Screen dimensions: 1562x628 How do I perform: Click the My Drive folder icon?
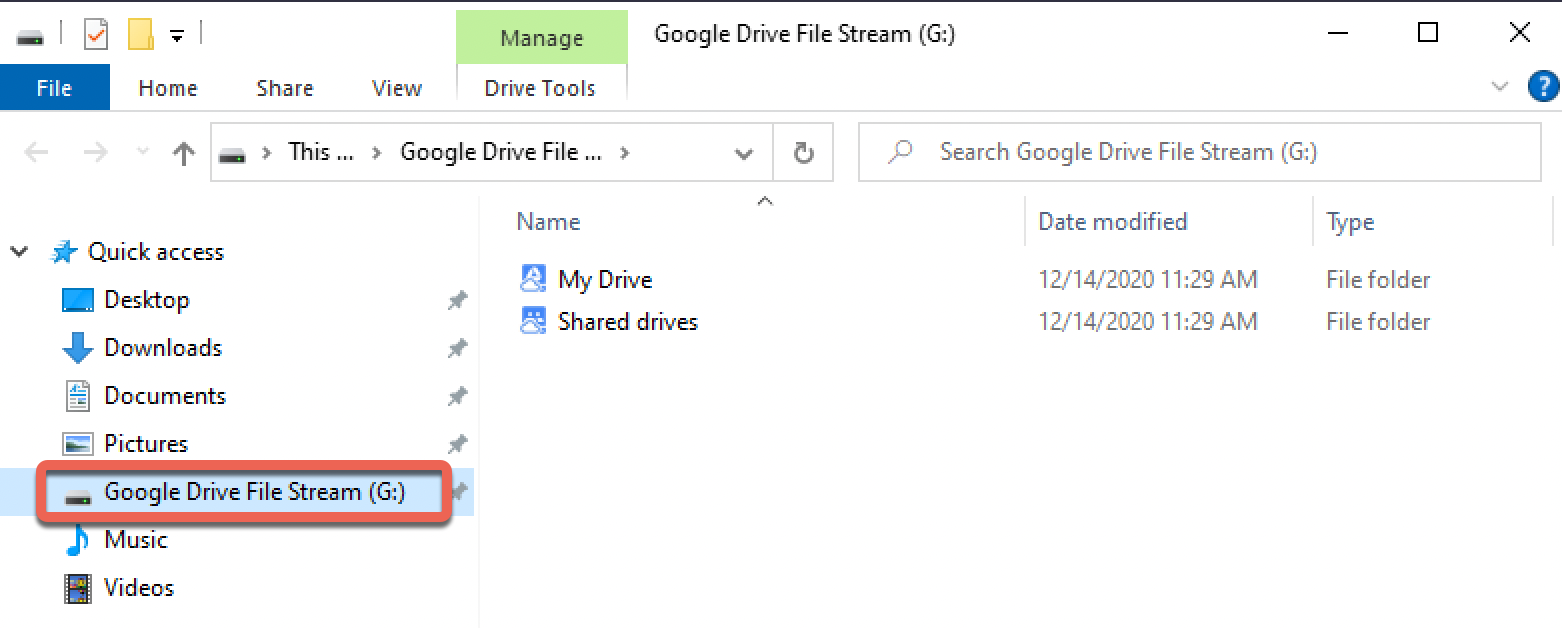534,279
